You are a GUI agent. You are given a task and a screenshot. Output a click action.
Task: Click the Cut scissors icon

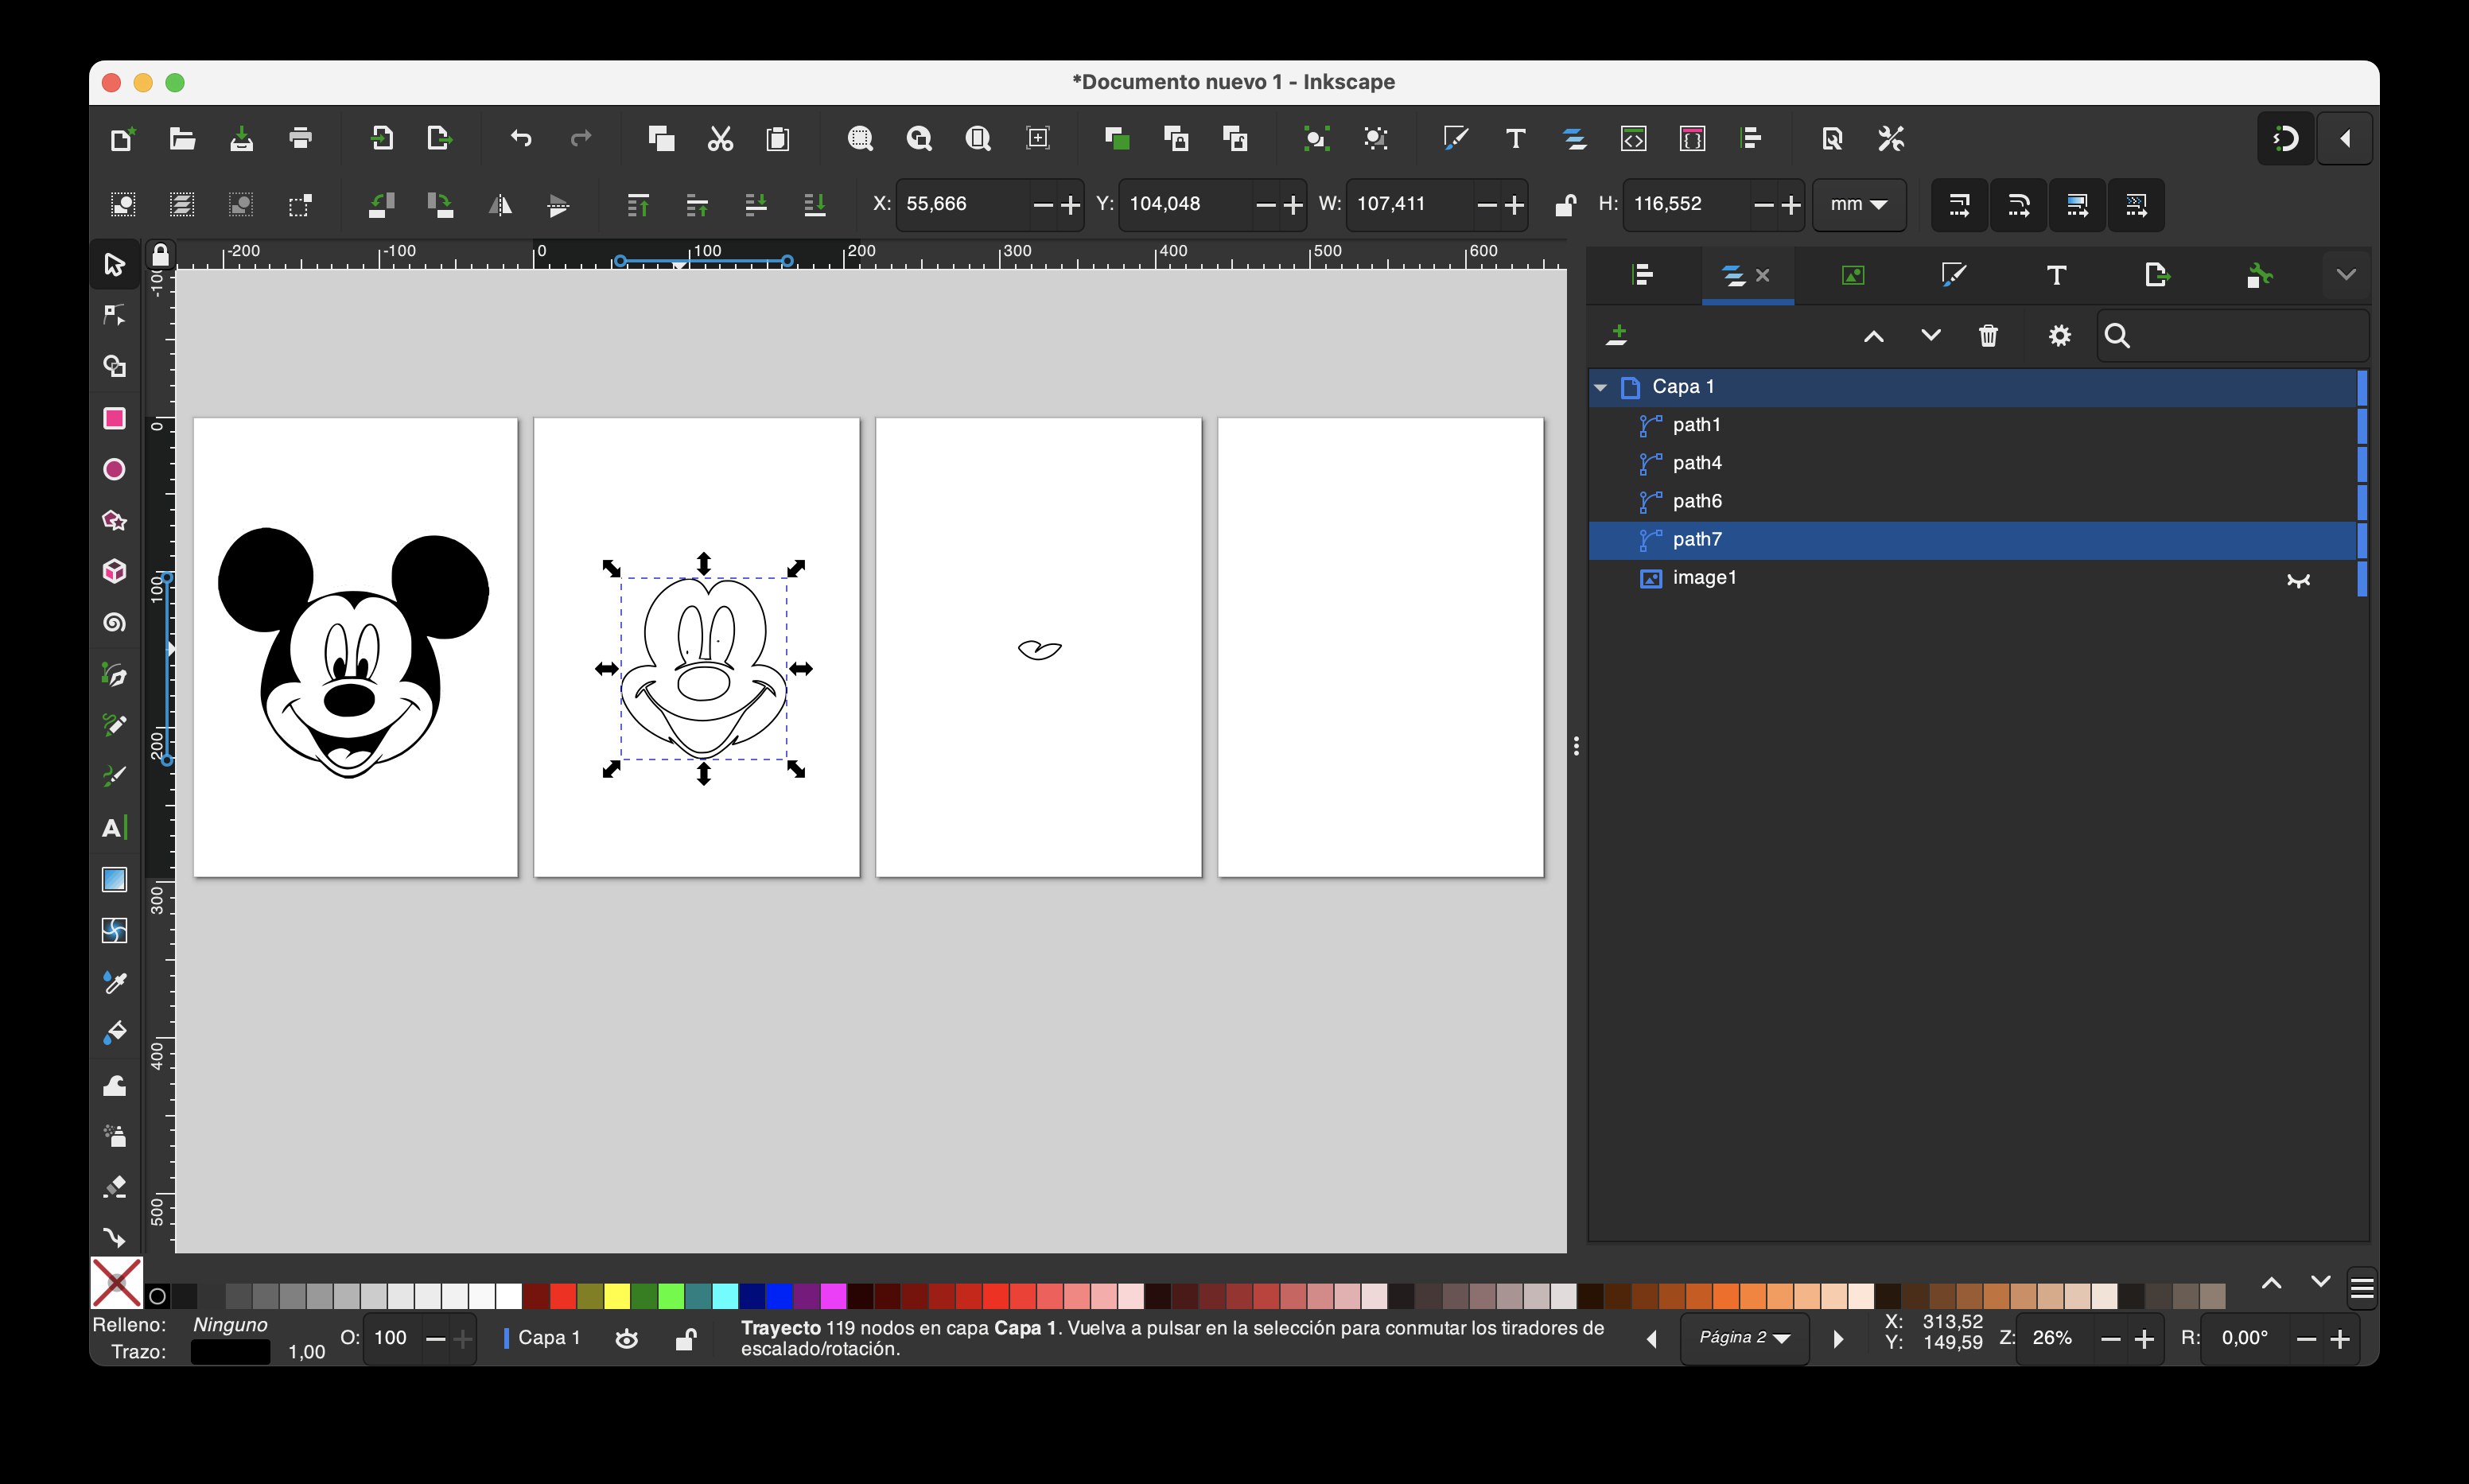(x=720, y=138)
